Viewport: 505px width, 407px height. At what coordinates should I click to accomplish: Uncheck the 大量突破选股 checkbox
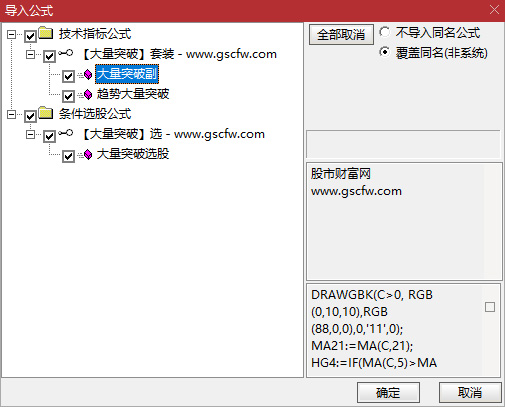point(68,156)
